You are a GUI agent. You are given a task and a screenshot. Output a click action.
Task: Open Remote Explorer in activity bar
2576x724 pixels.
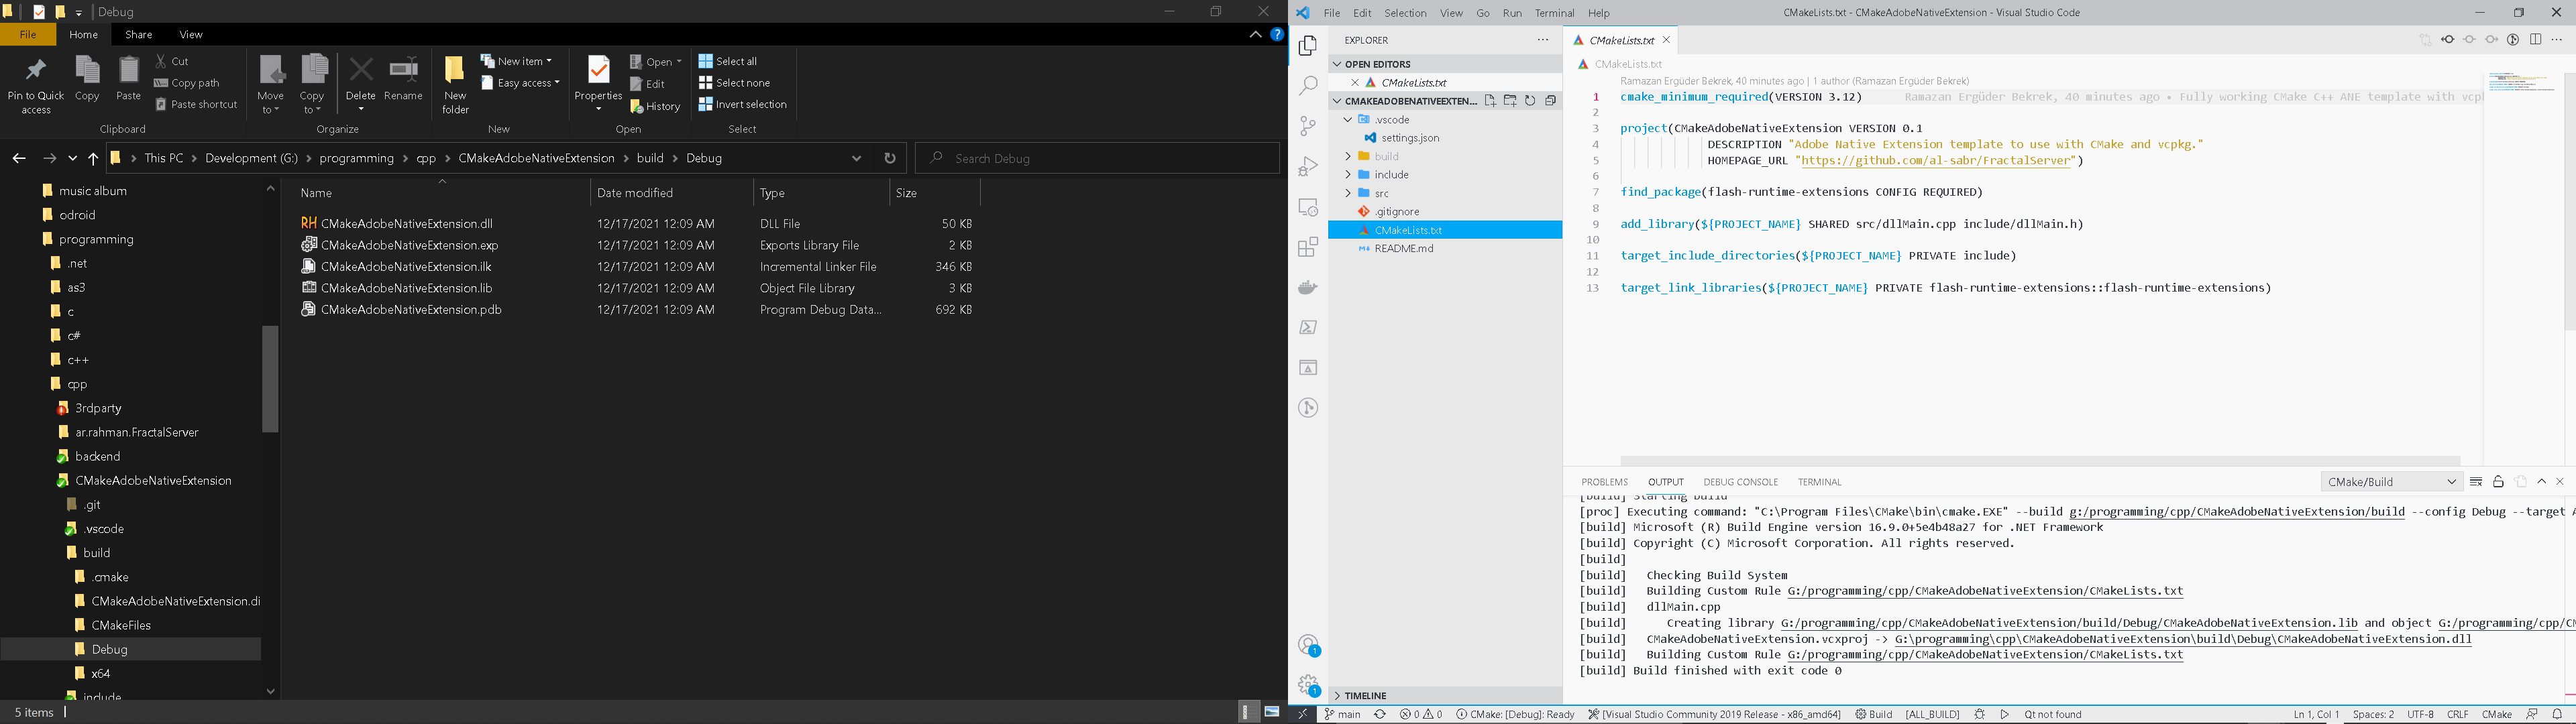pos(1307,207)
